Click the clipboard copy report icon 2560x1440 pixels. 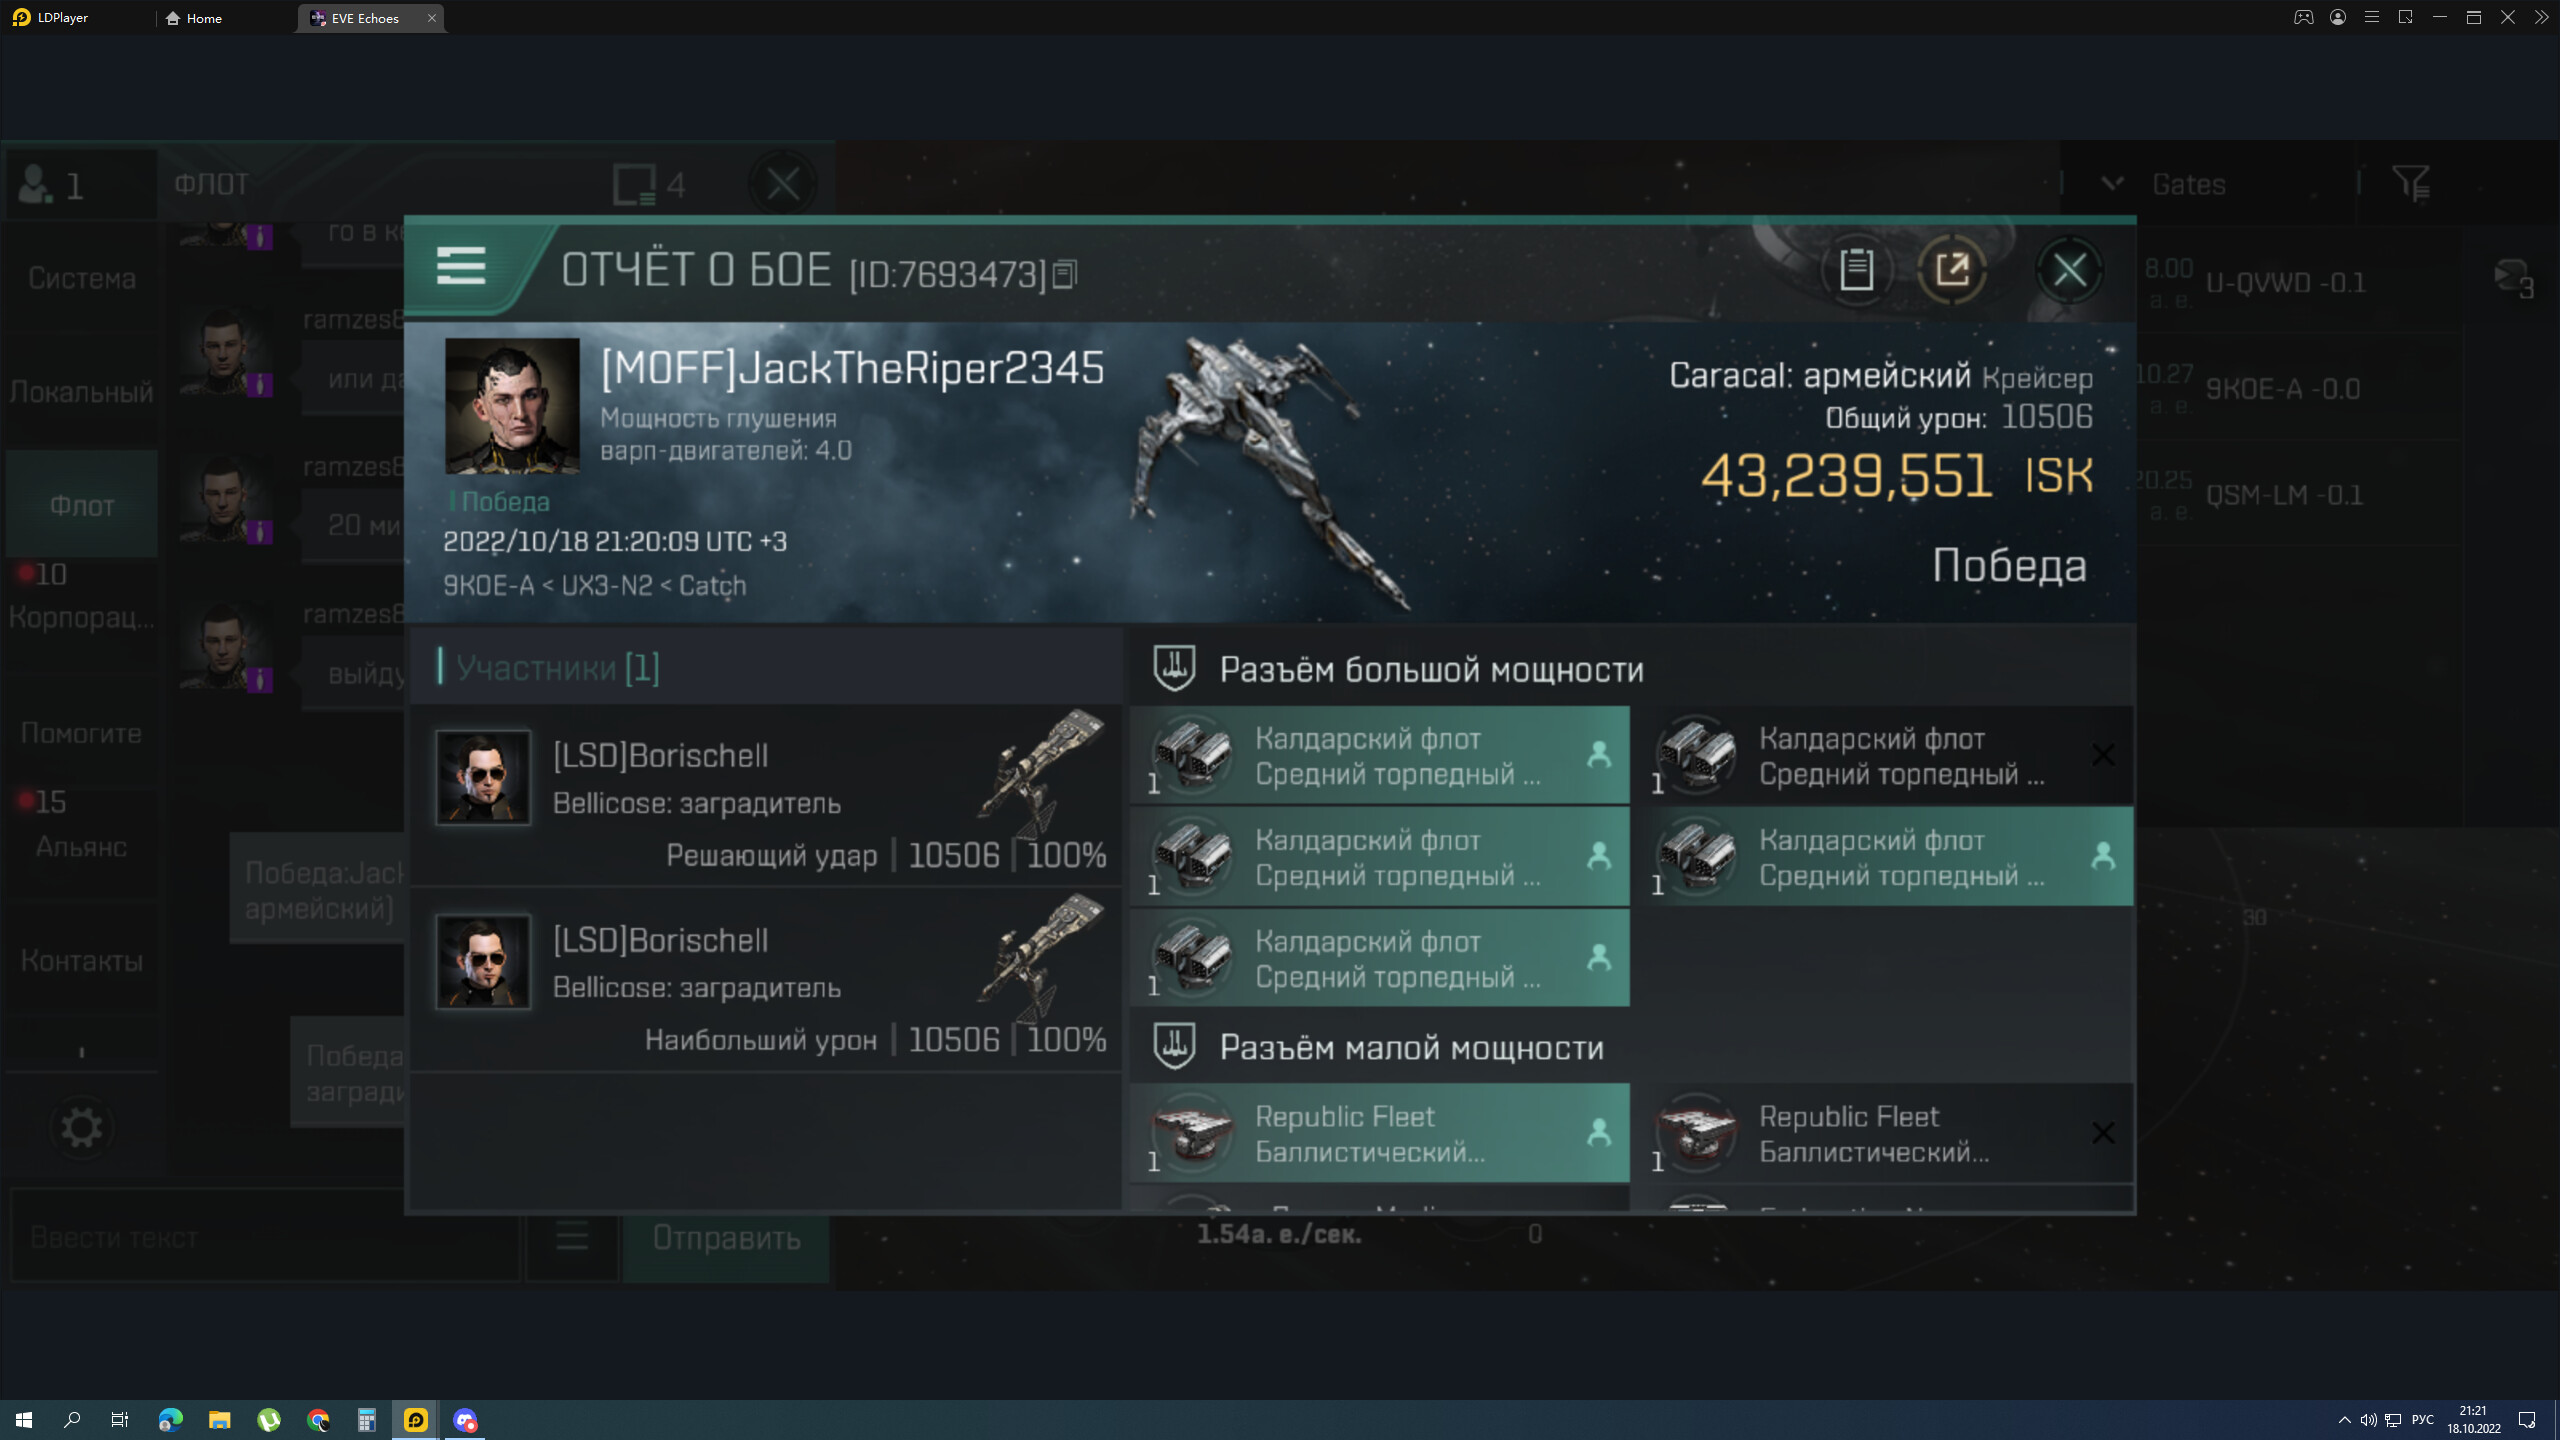[1856, 269]
